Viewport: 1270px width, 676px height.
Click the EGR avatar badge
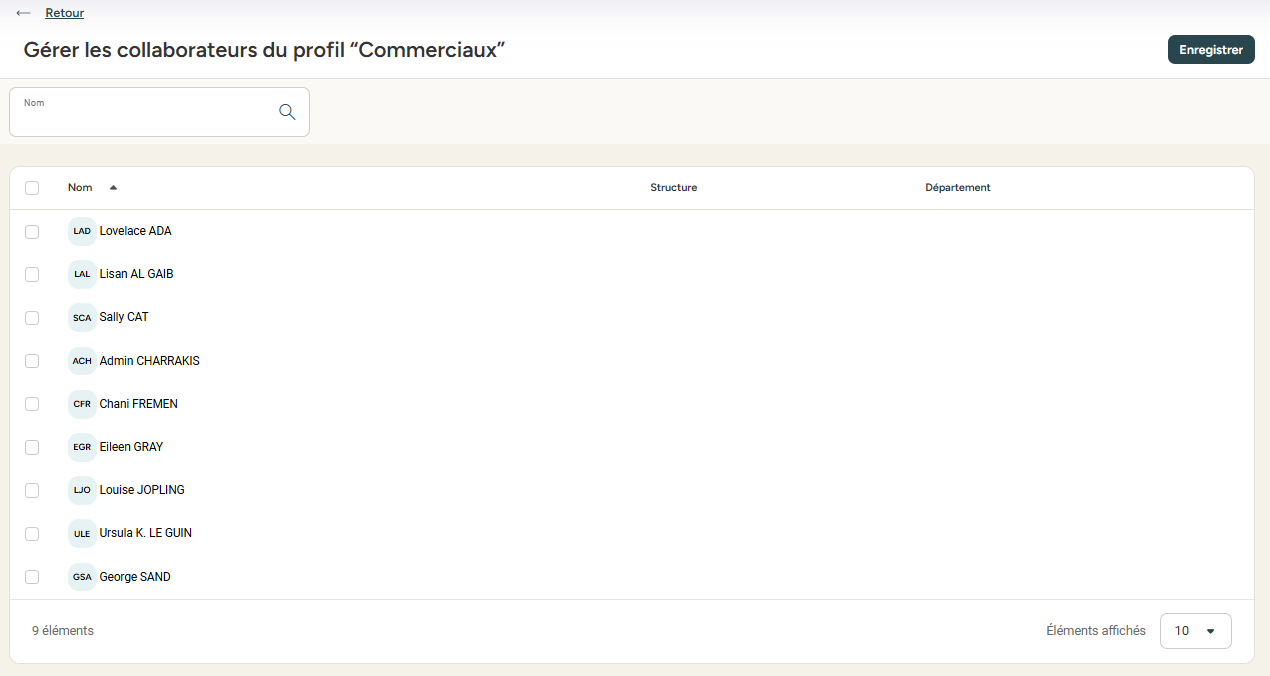82,447
